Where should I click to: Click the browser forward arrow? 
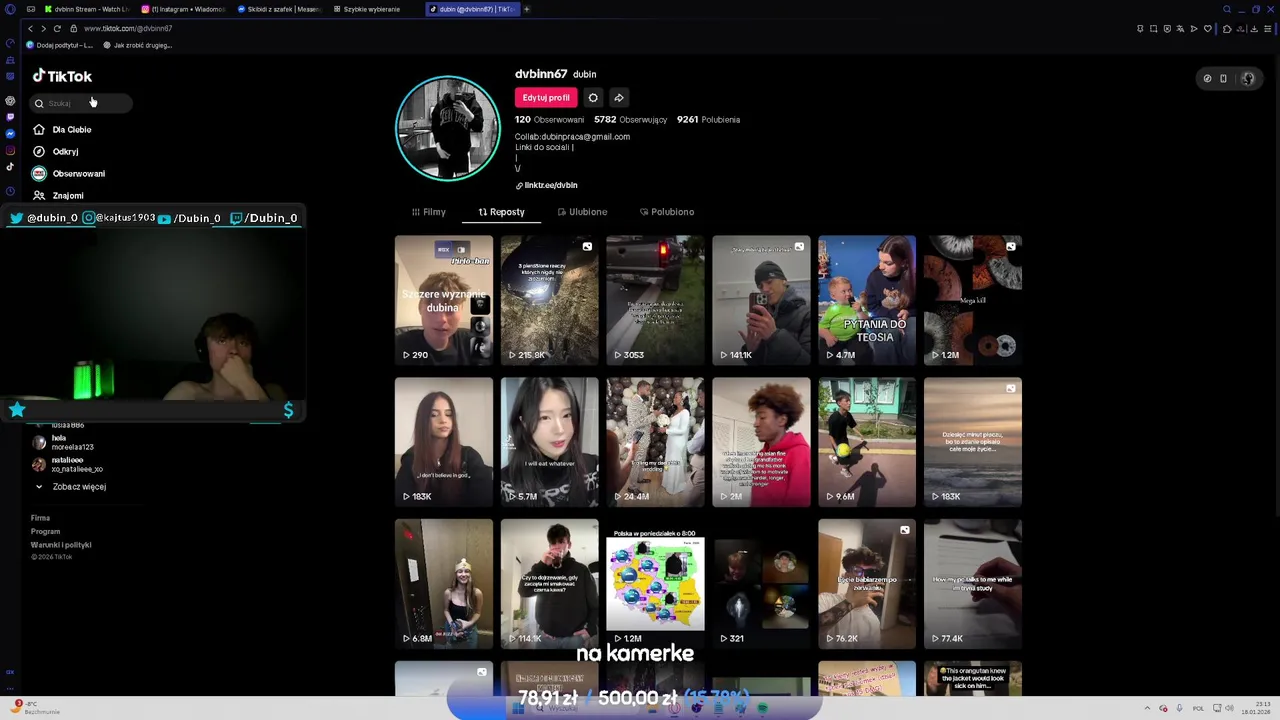click(x=43, y=28)
